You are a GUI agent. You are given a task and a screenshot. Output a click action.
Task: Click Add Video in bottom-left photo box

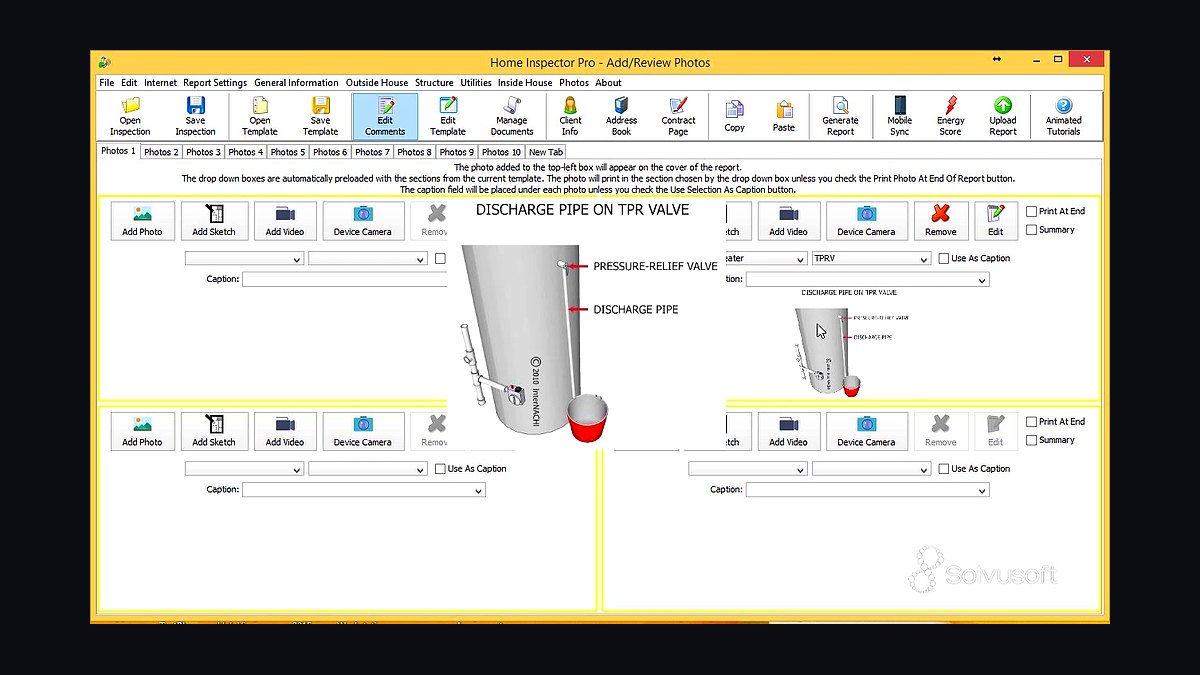click(x=285, y=431)
